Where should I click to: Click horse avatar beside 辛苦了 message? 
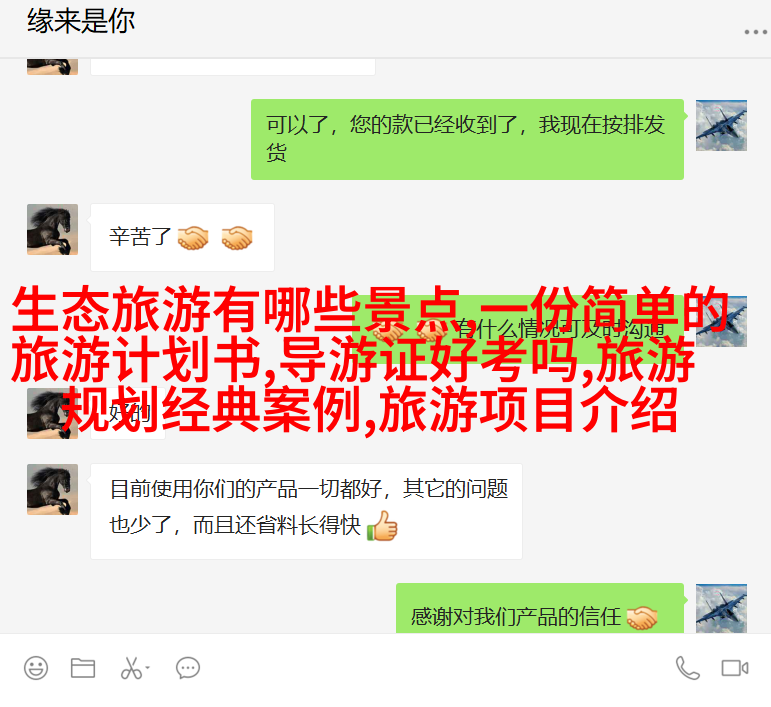tap(52, 229)
